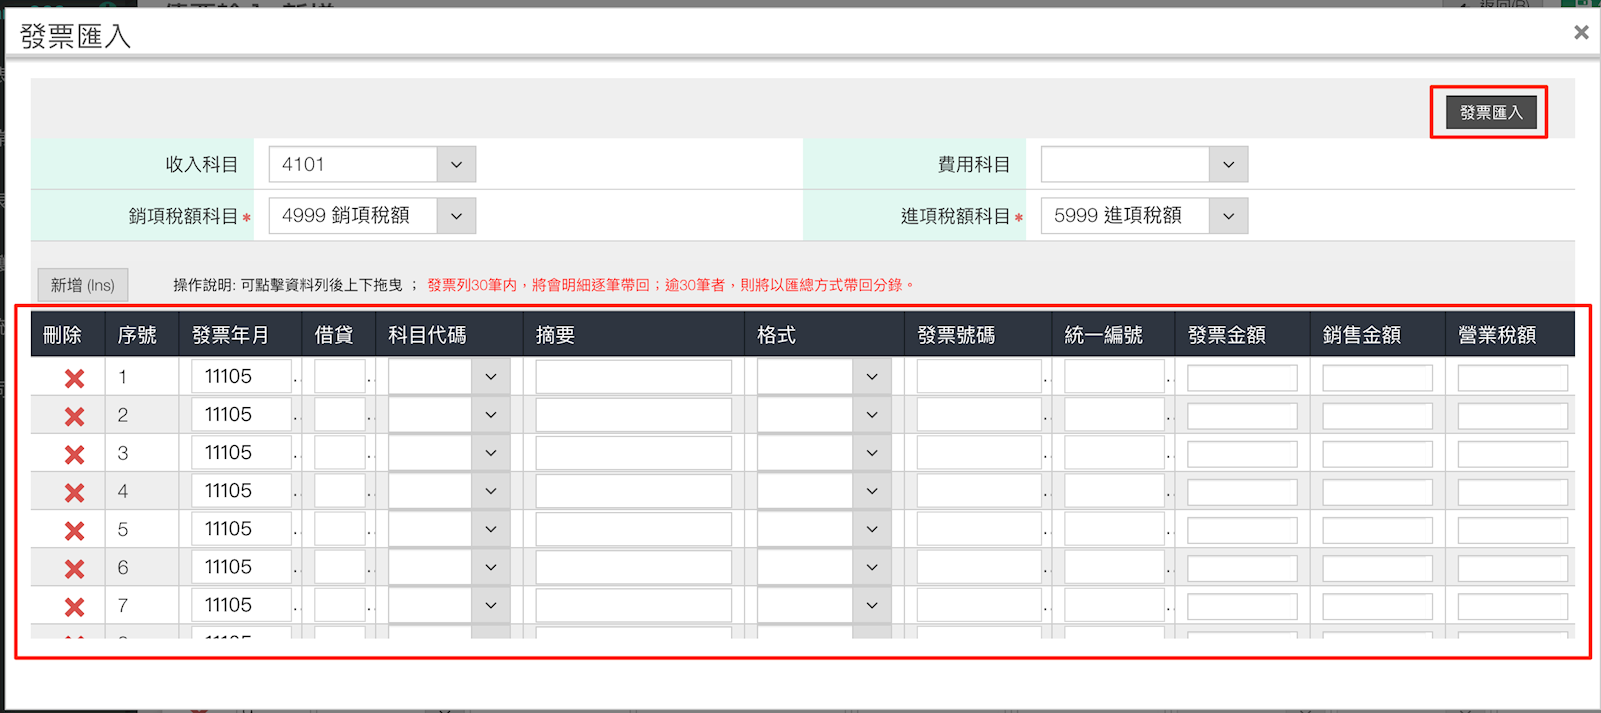Click the 摘要 field in row 1
The image size is (1601, 713).
[x=633, y=377]
